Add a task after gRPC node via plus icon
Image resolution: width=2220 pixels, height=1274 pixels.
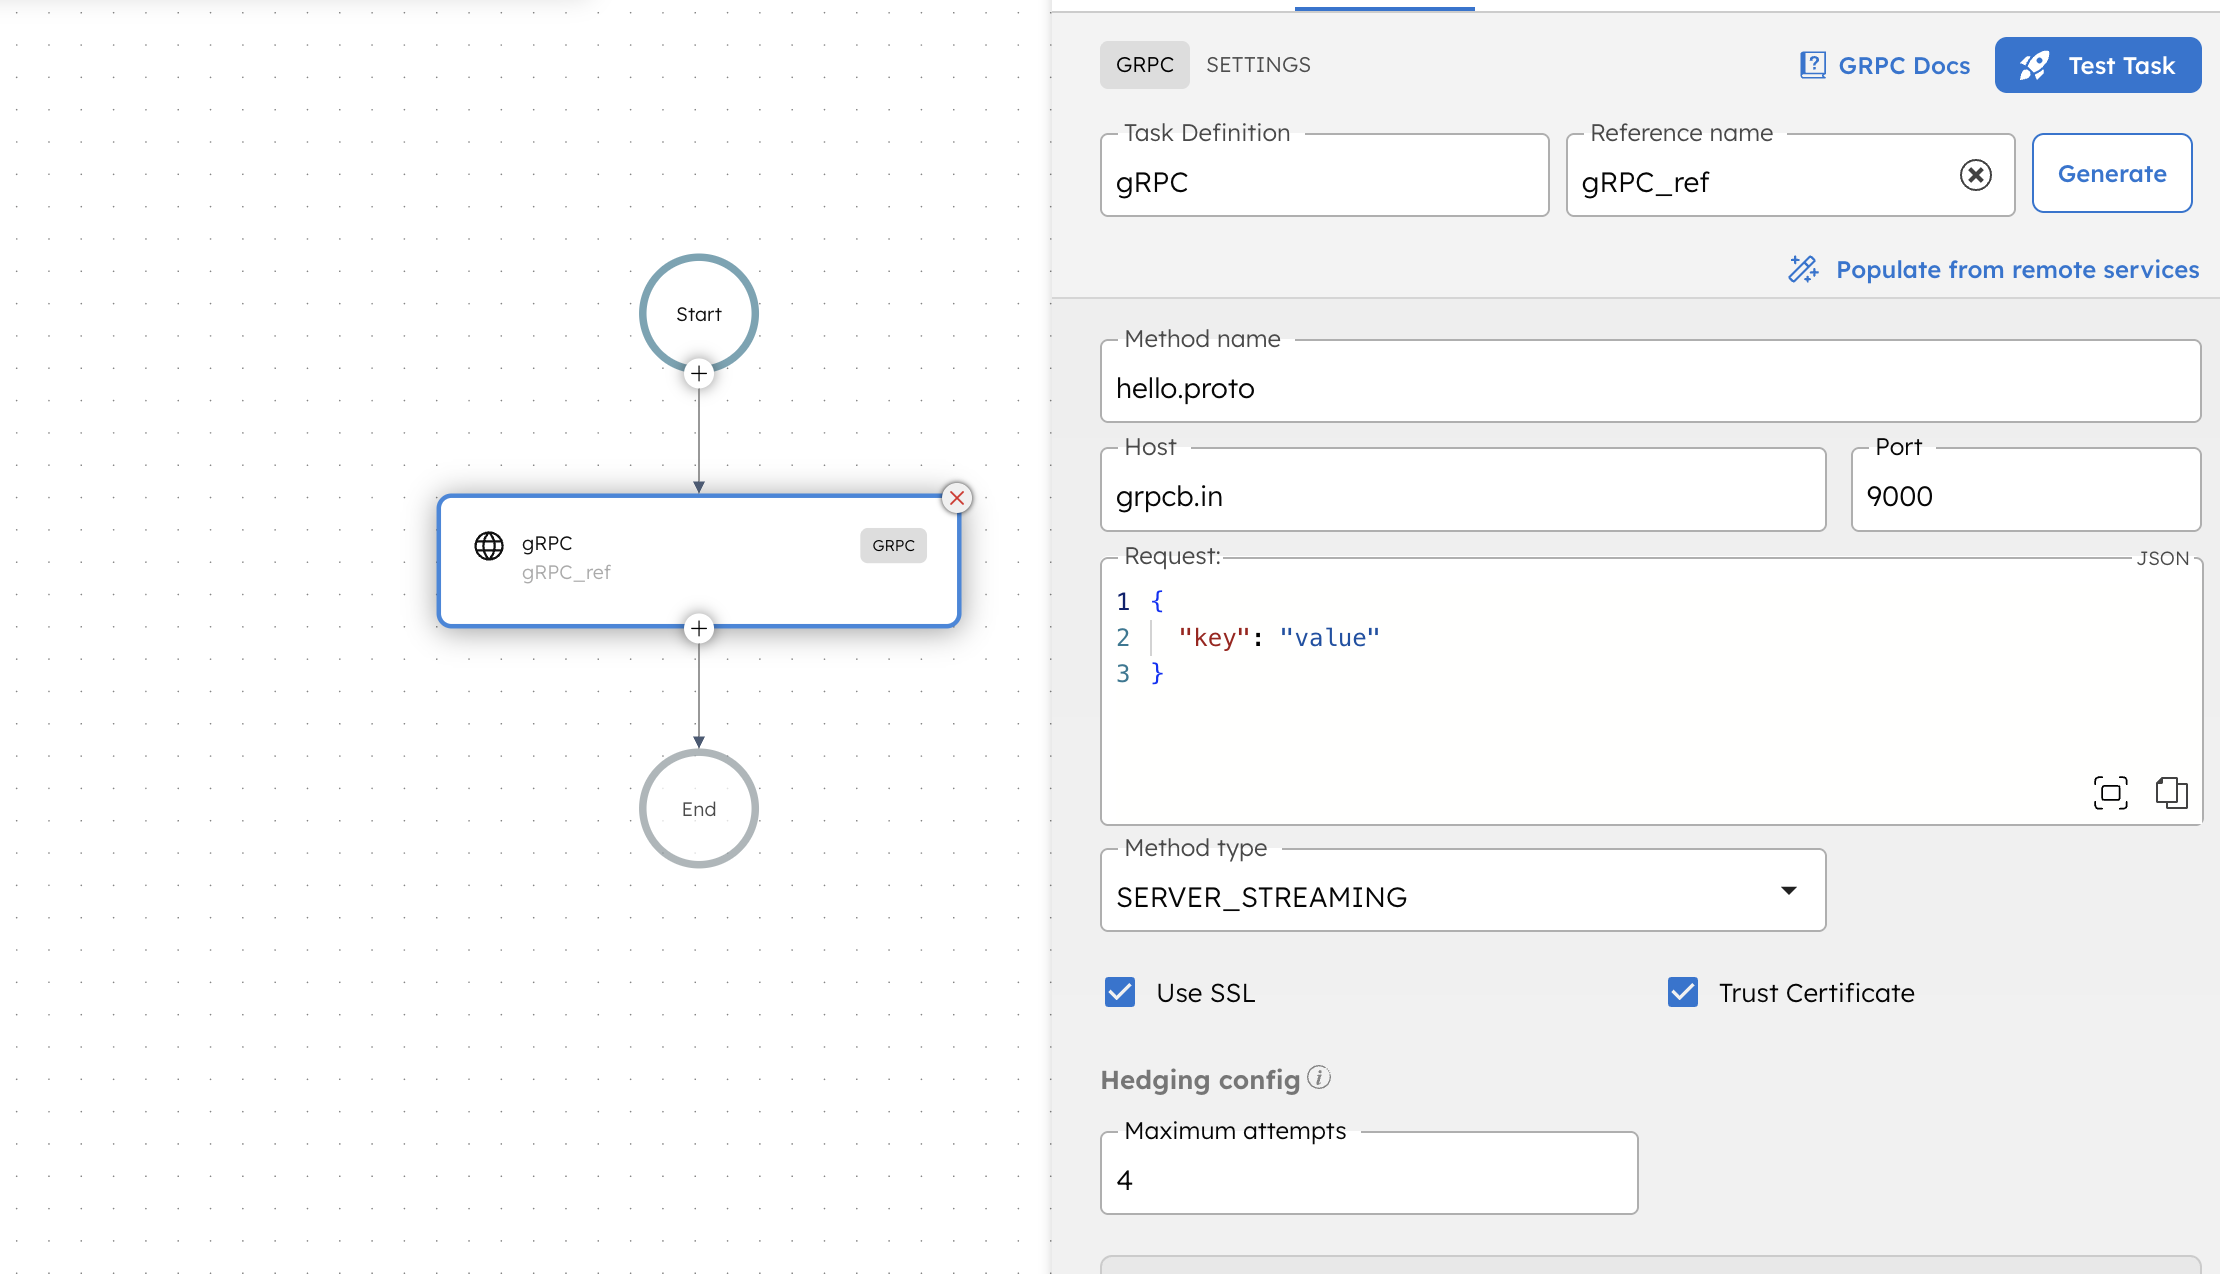(698, 628)
